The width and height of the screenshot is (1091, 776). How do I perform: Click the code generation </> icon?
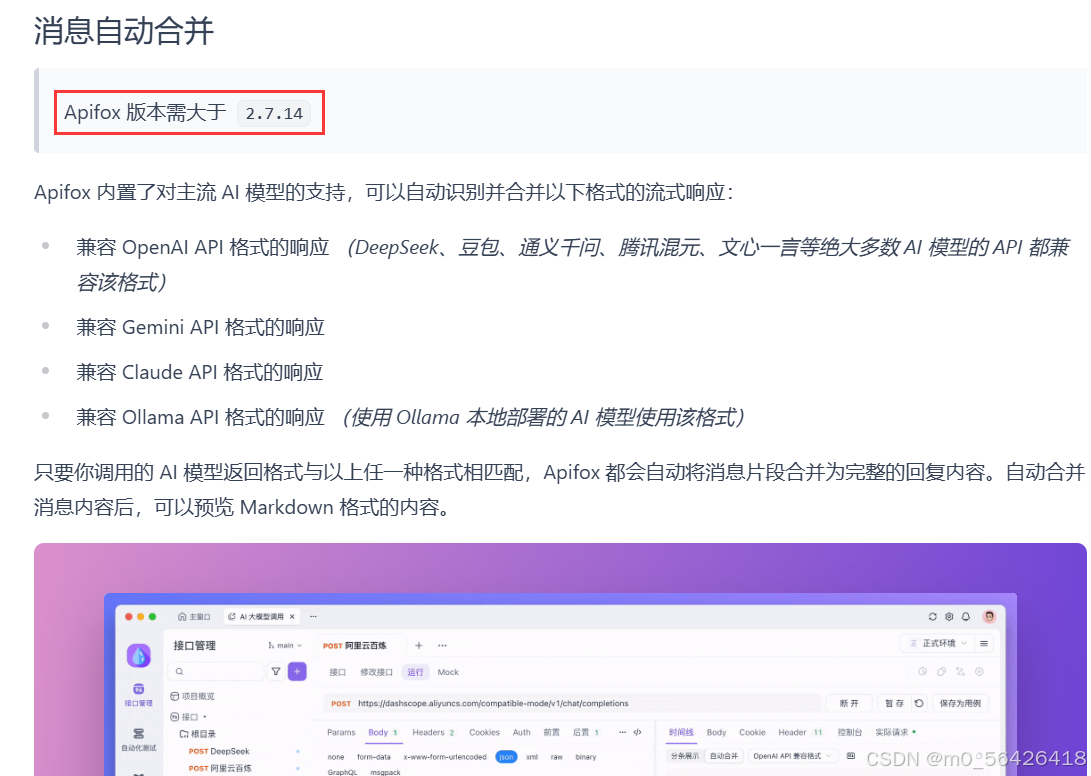pos(637,732)
